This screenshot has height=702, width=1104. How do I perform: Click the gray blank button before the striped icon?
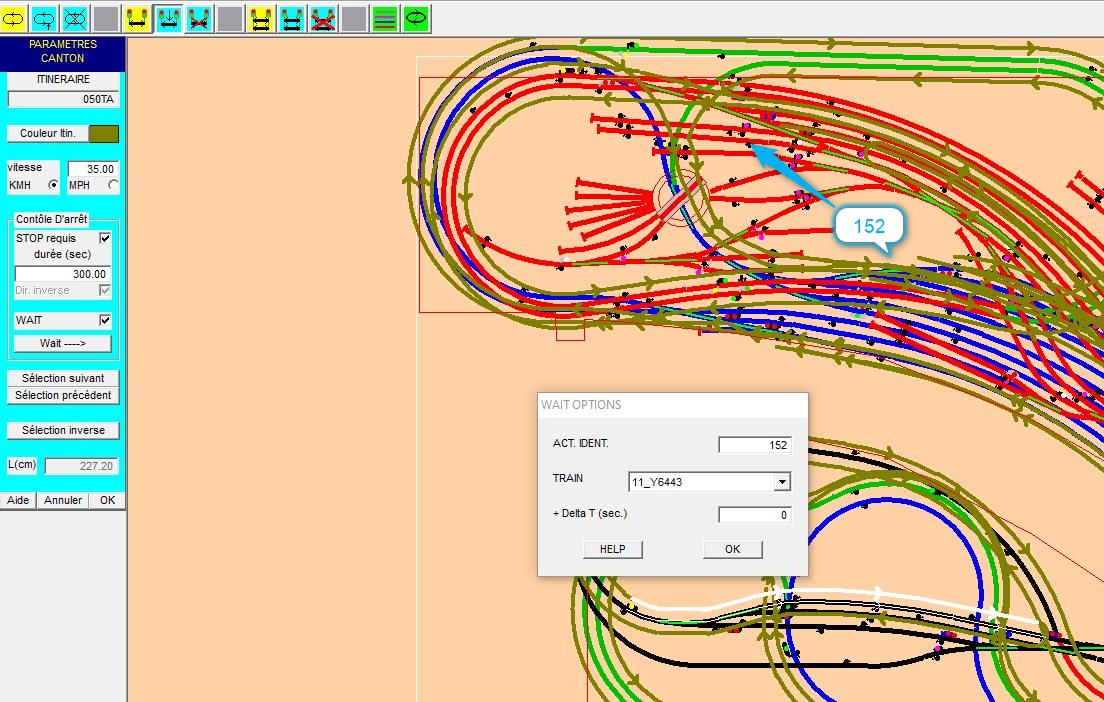(353, 19)
